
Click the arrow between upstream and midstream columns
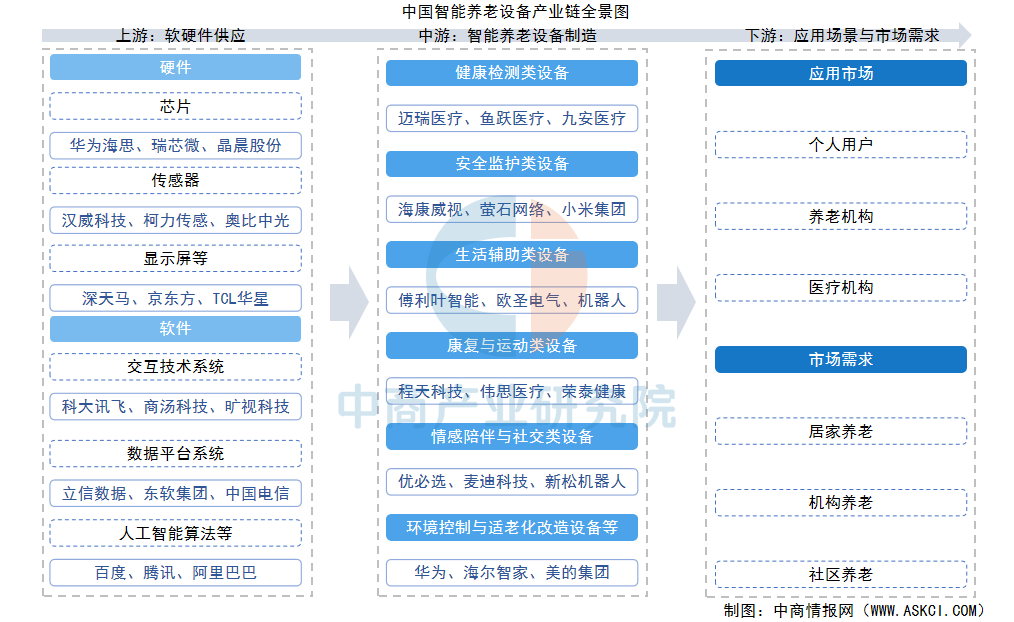(x=347, y=301)
